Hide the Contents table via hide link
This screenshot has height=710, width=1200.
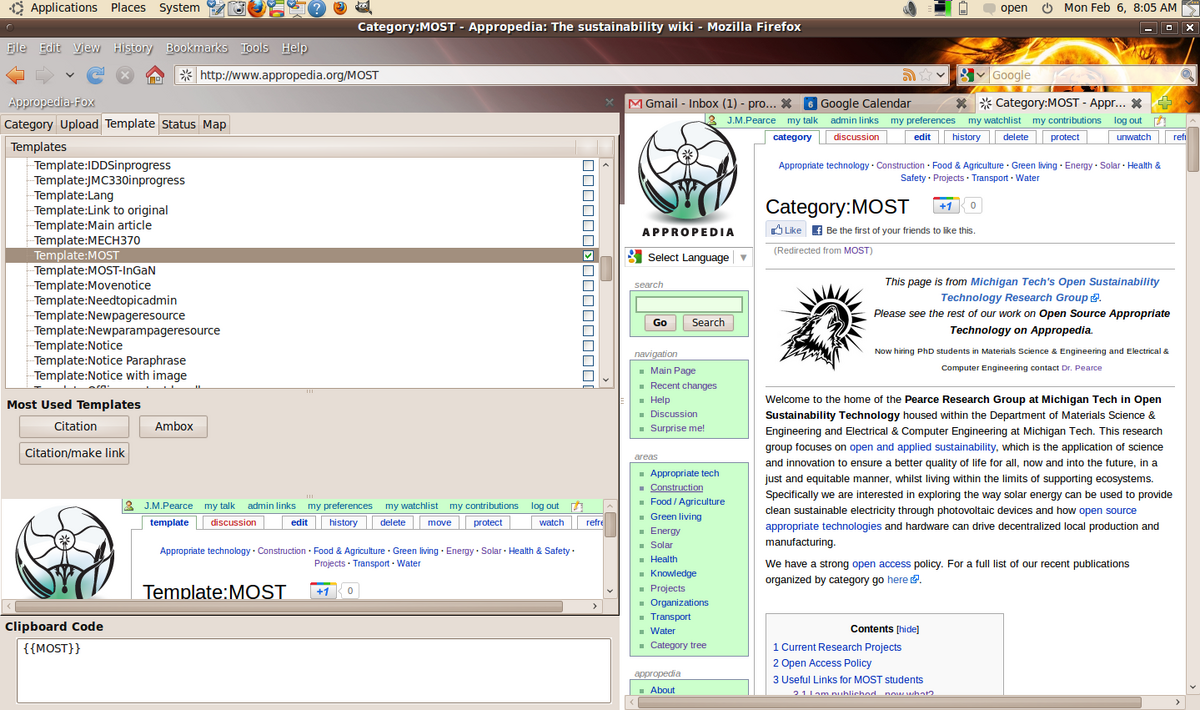pos(907,629)
